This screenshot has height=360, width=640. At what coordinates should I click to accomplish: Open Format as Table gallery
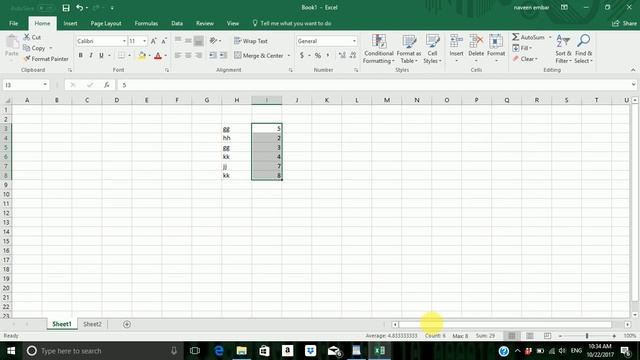pyautogui.click(x=409, y=49)
